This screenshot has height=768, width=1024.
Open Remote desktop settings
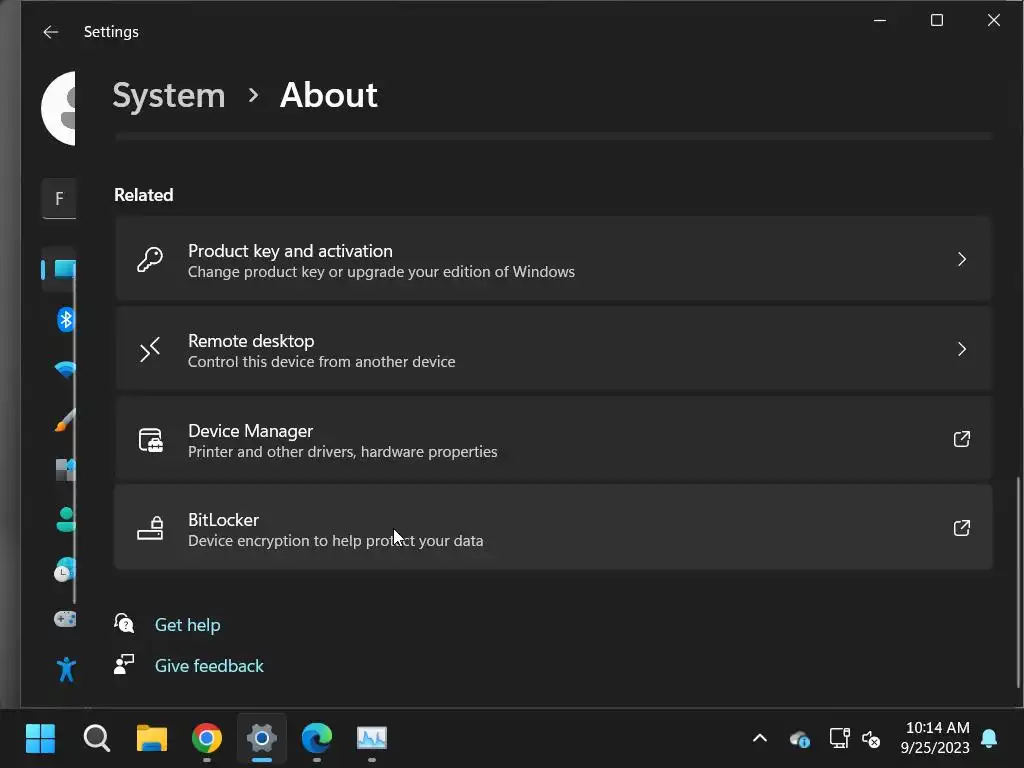coord(553,349)
